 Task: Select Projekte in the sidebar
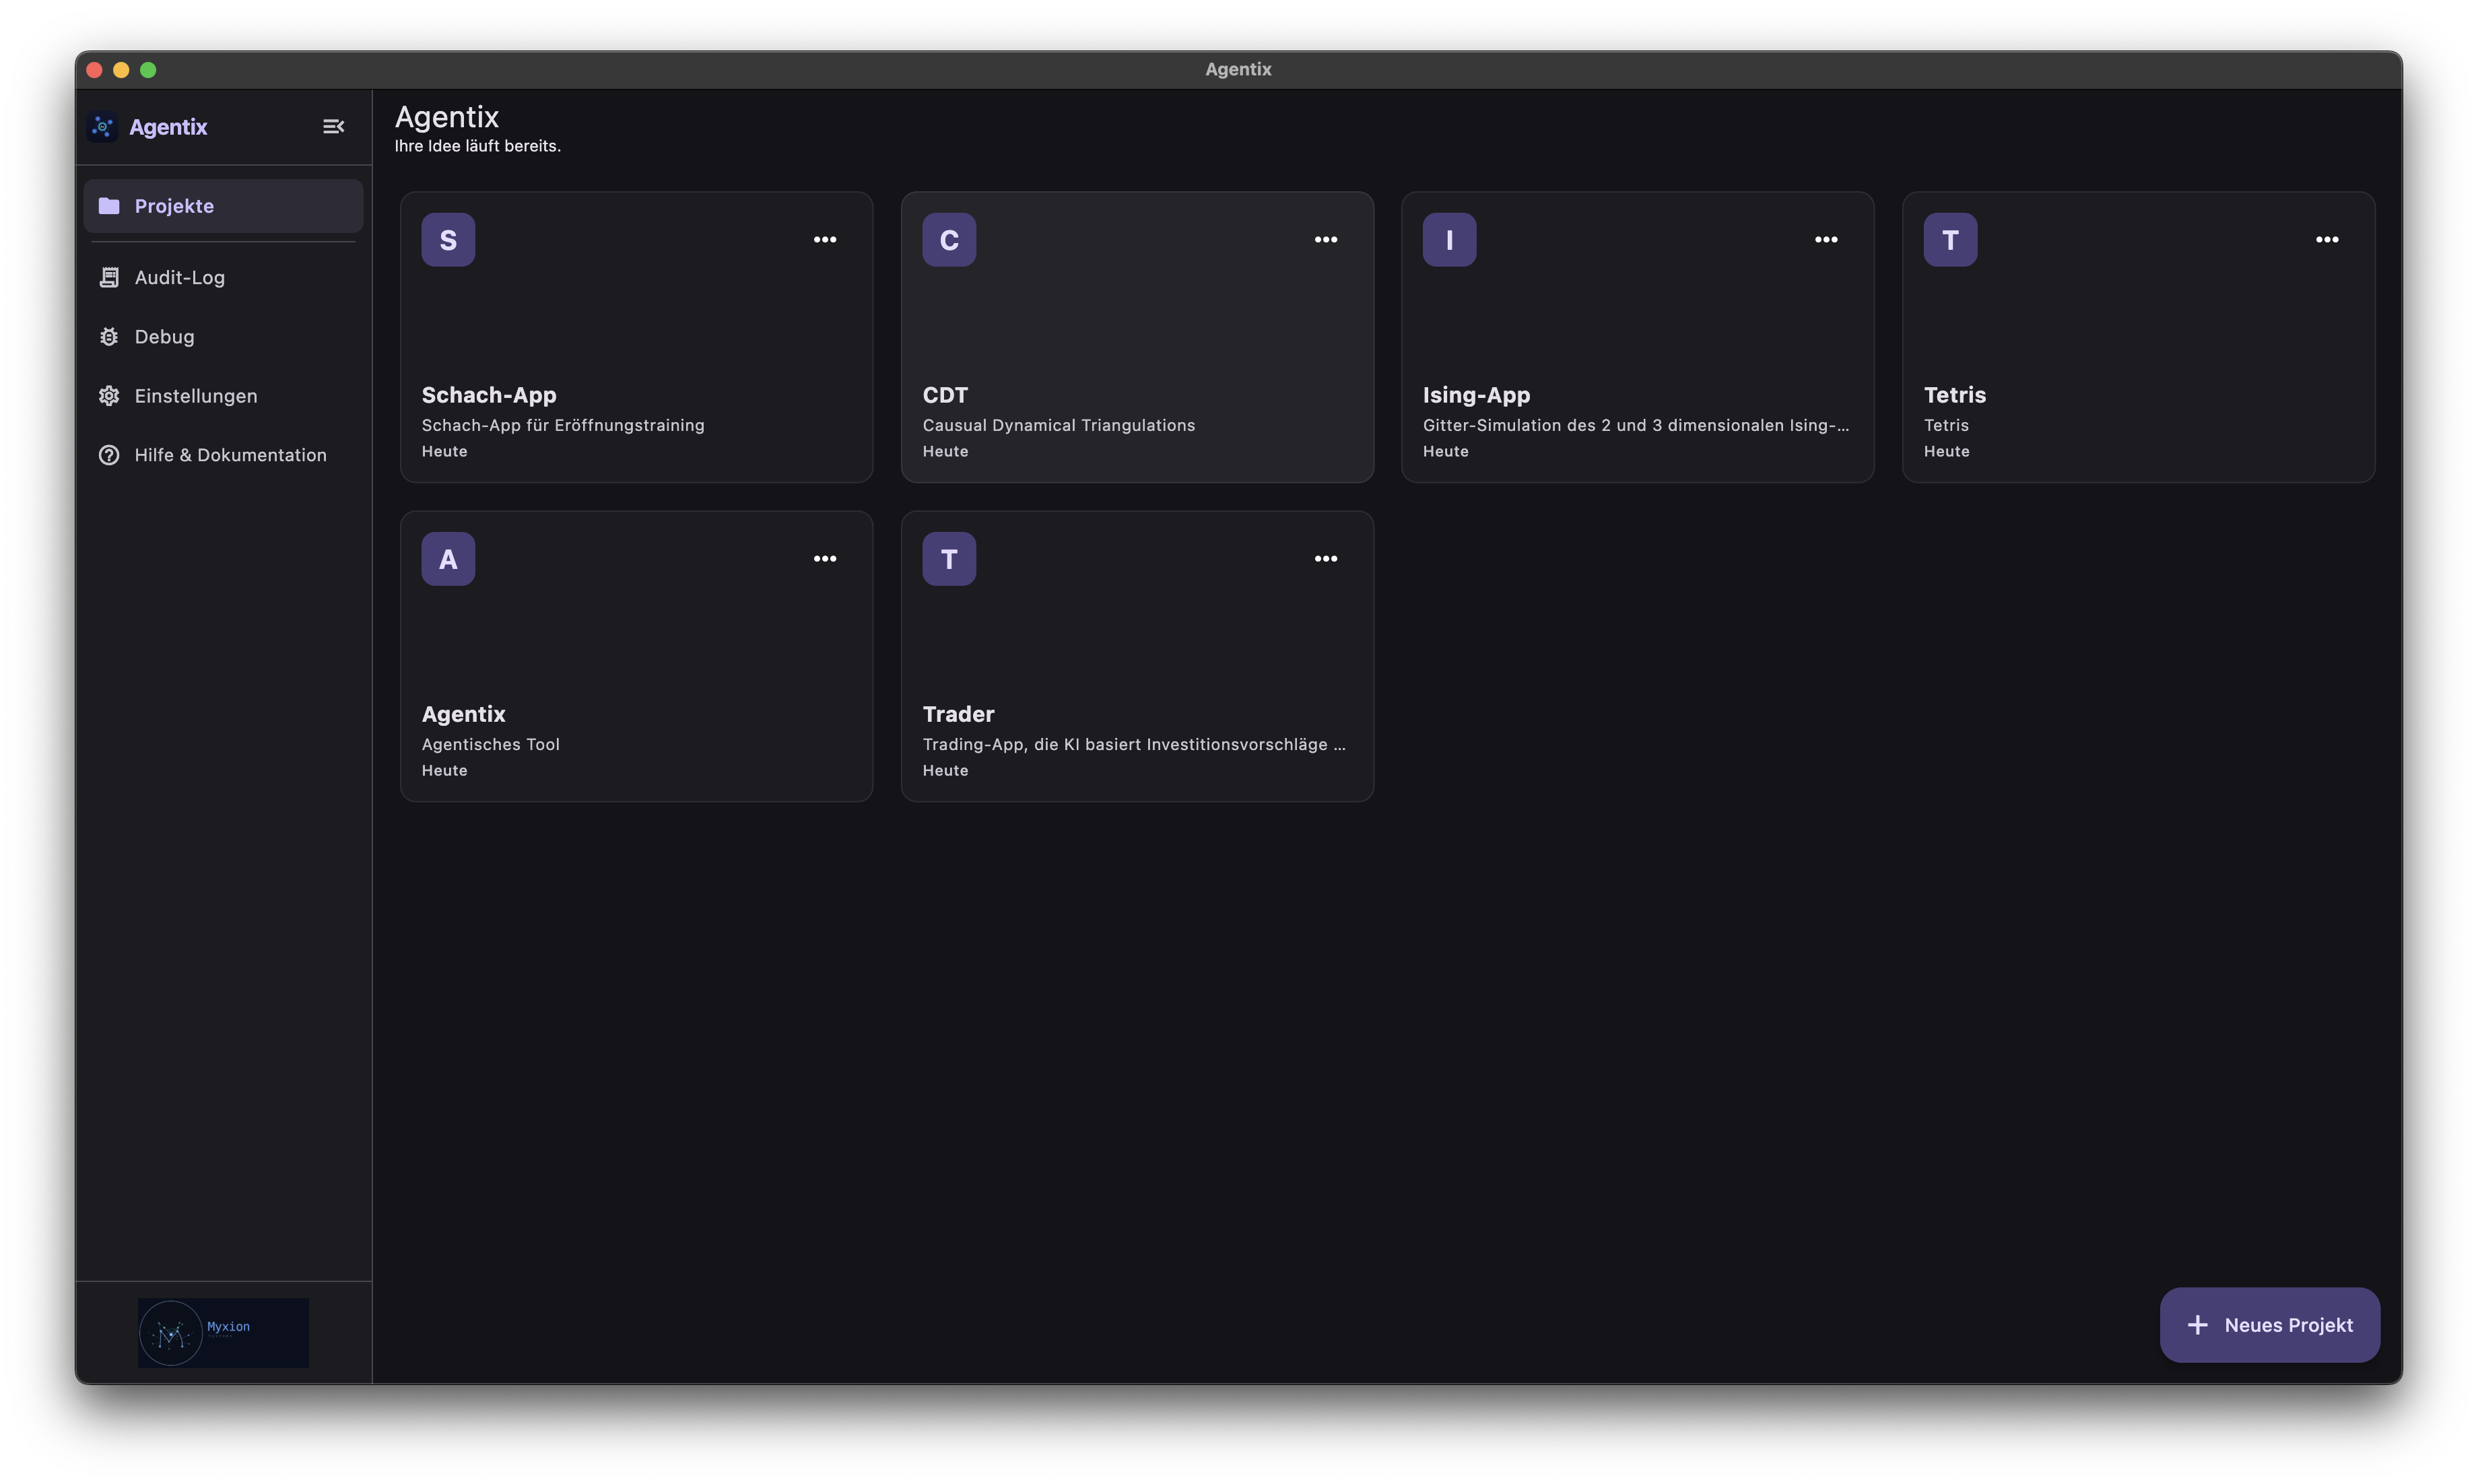223,206
